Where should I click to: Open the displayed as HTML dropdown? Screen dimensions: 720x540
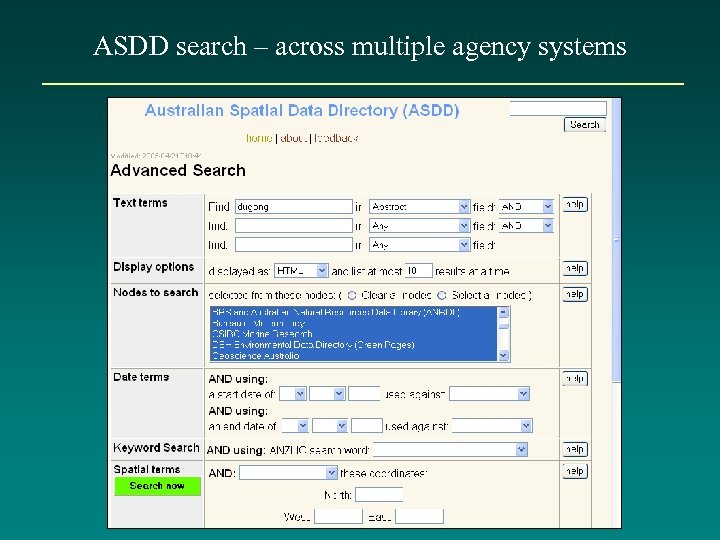coord(301,271)
